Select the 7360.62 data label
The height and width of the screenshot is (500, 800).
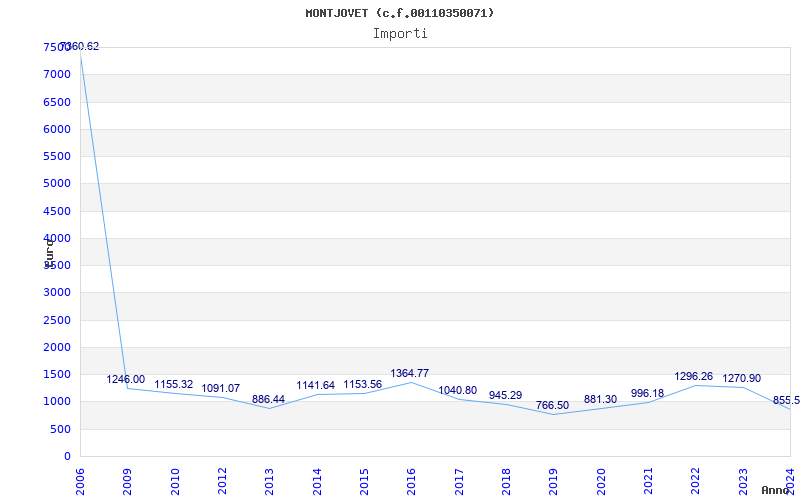coord(80,46)
